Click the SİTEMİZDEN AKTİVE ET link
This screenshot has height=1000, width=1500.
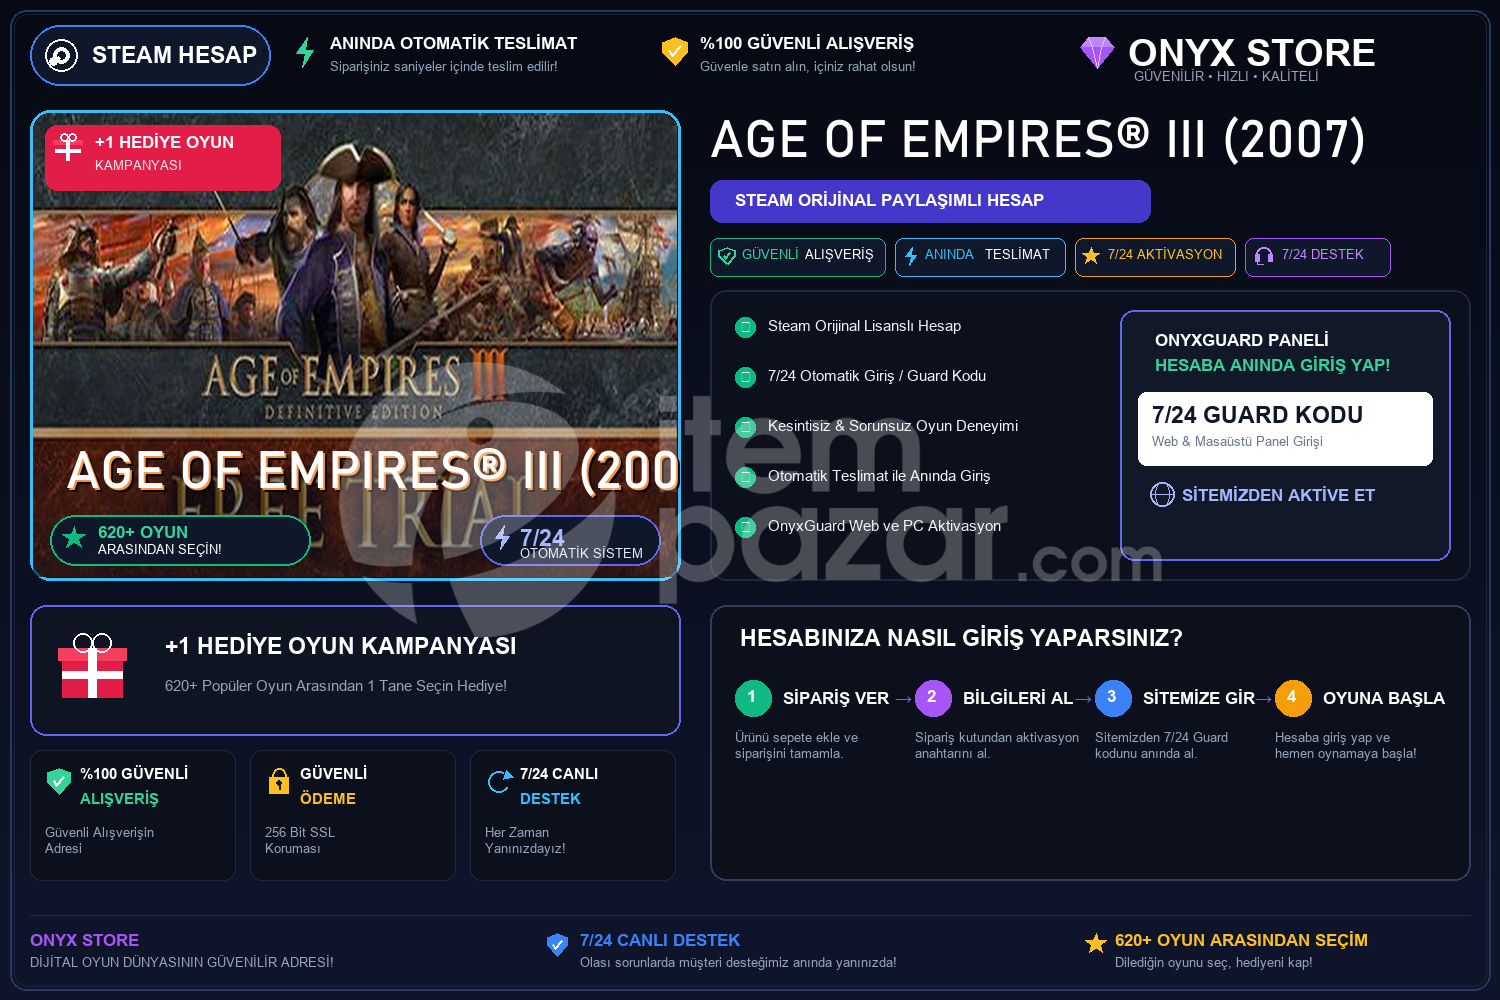pyautogui.click(x=1278, y=495)
